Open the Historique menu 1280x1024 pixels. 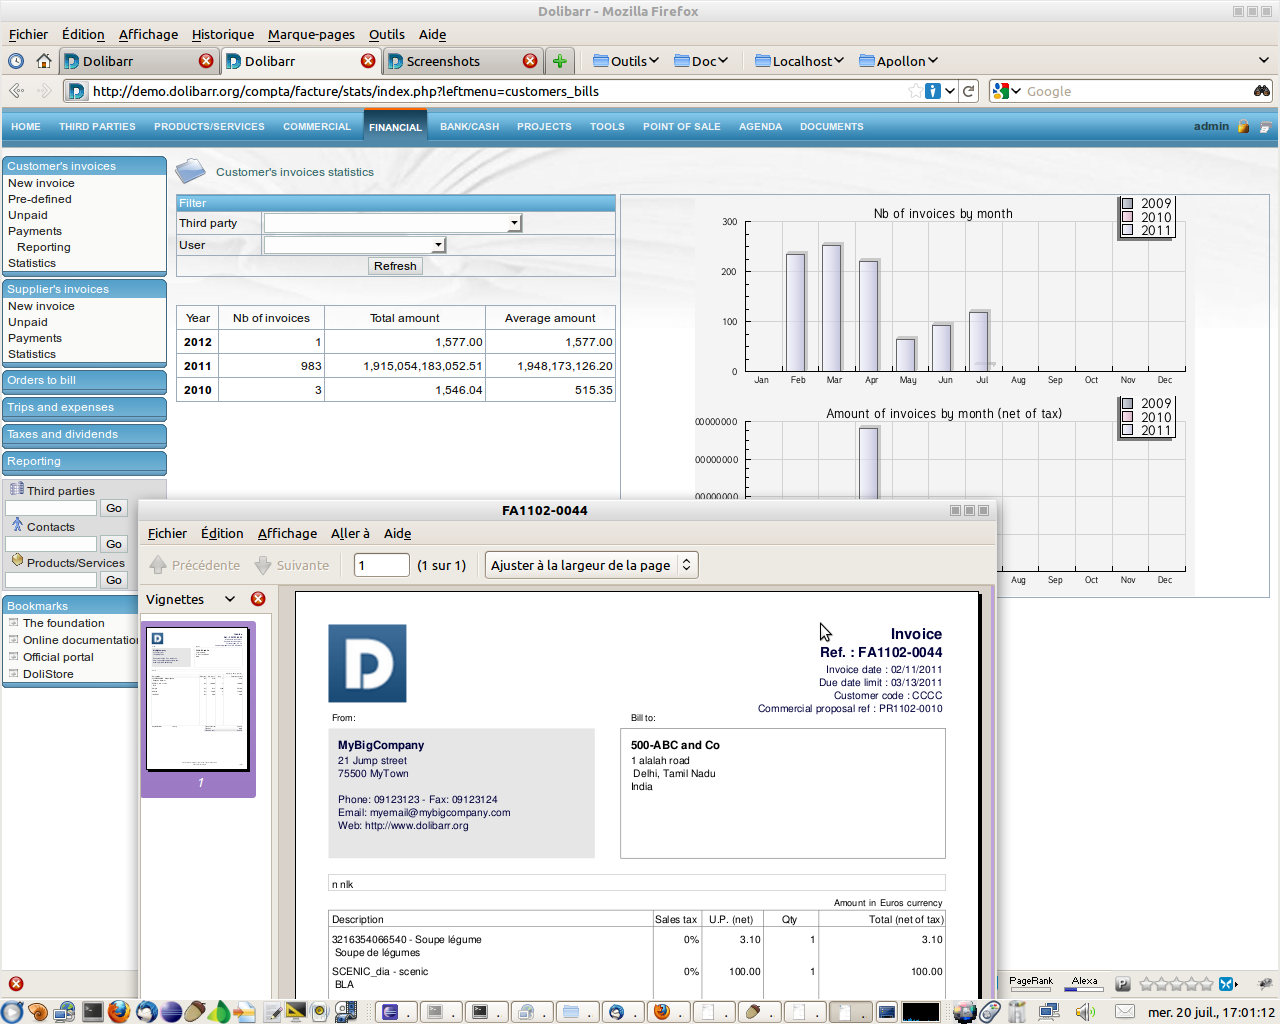(x=222, y=34)
